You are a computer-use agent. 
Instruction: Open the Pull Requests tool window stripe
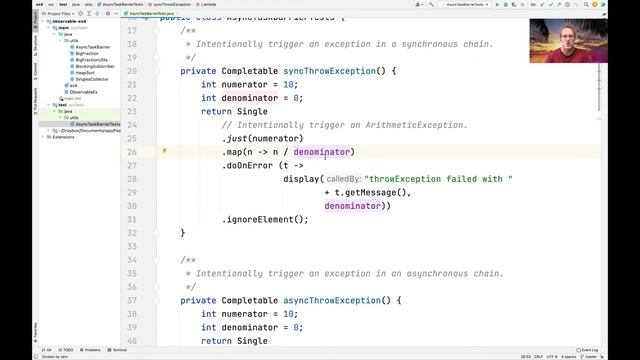36,101
